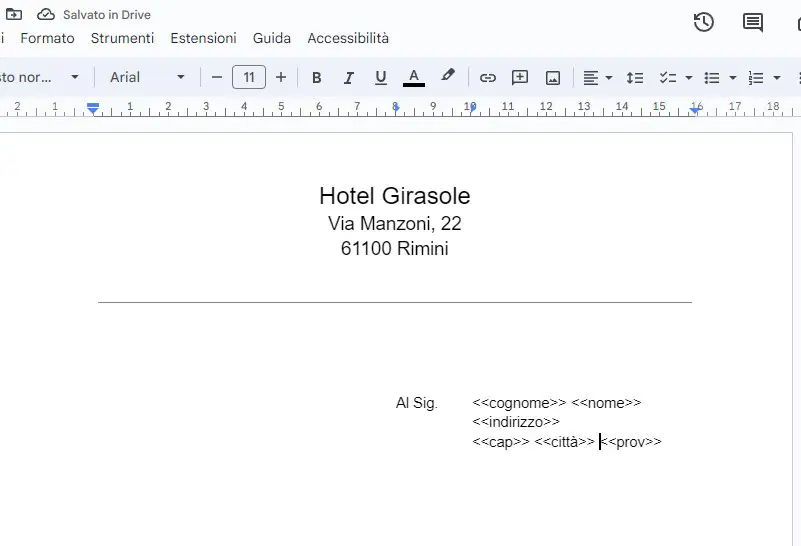The width and height of the screenshot is (801, 546).
Task: Toggle underline formatting
Action: pos(381,78)
